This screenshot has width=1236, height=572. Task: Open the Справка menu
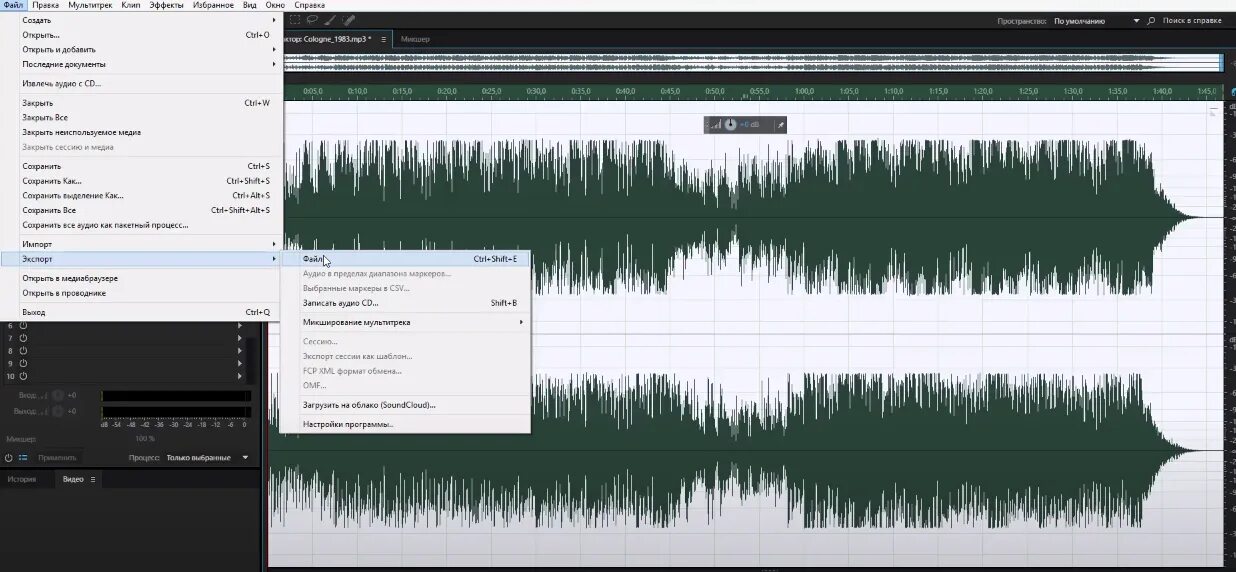[310, 5]
